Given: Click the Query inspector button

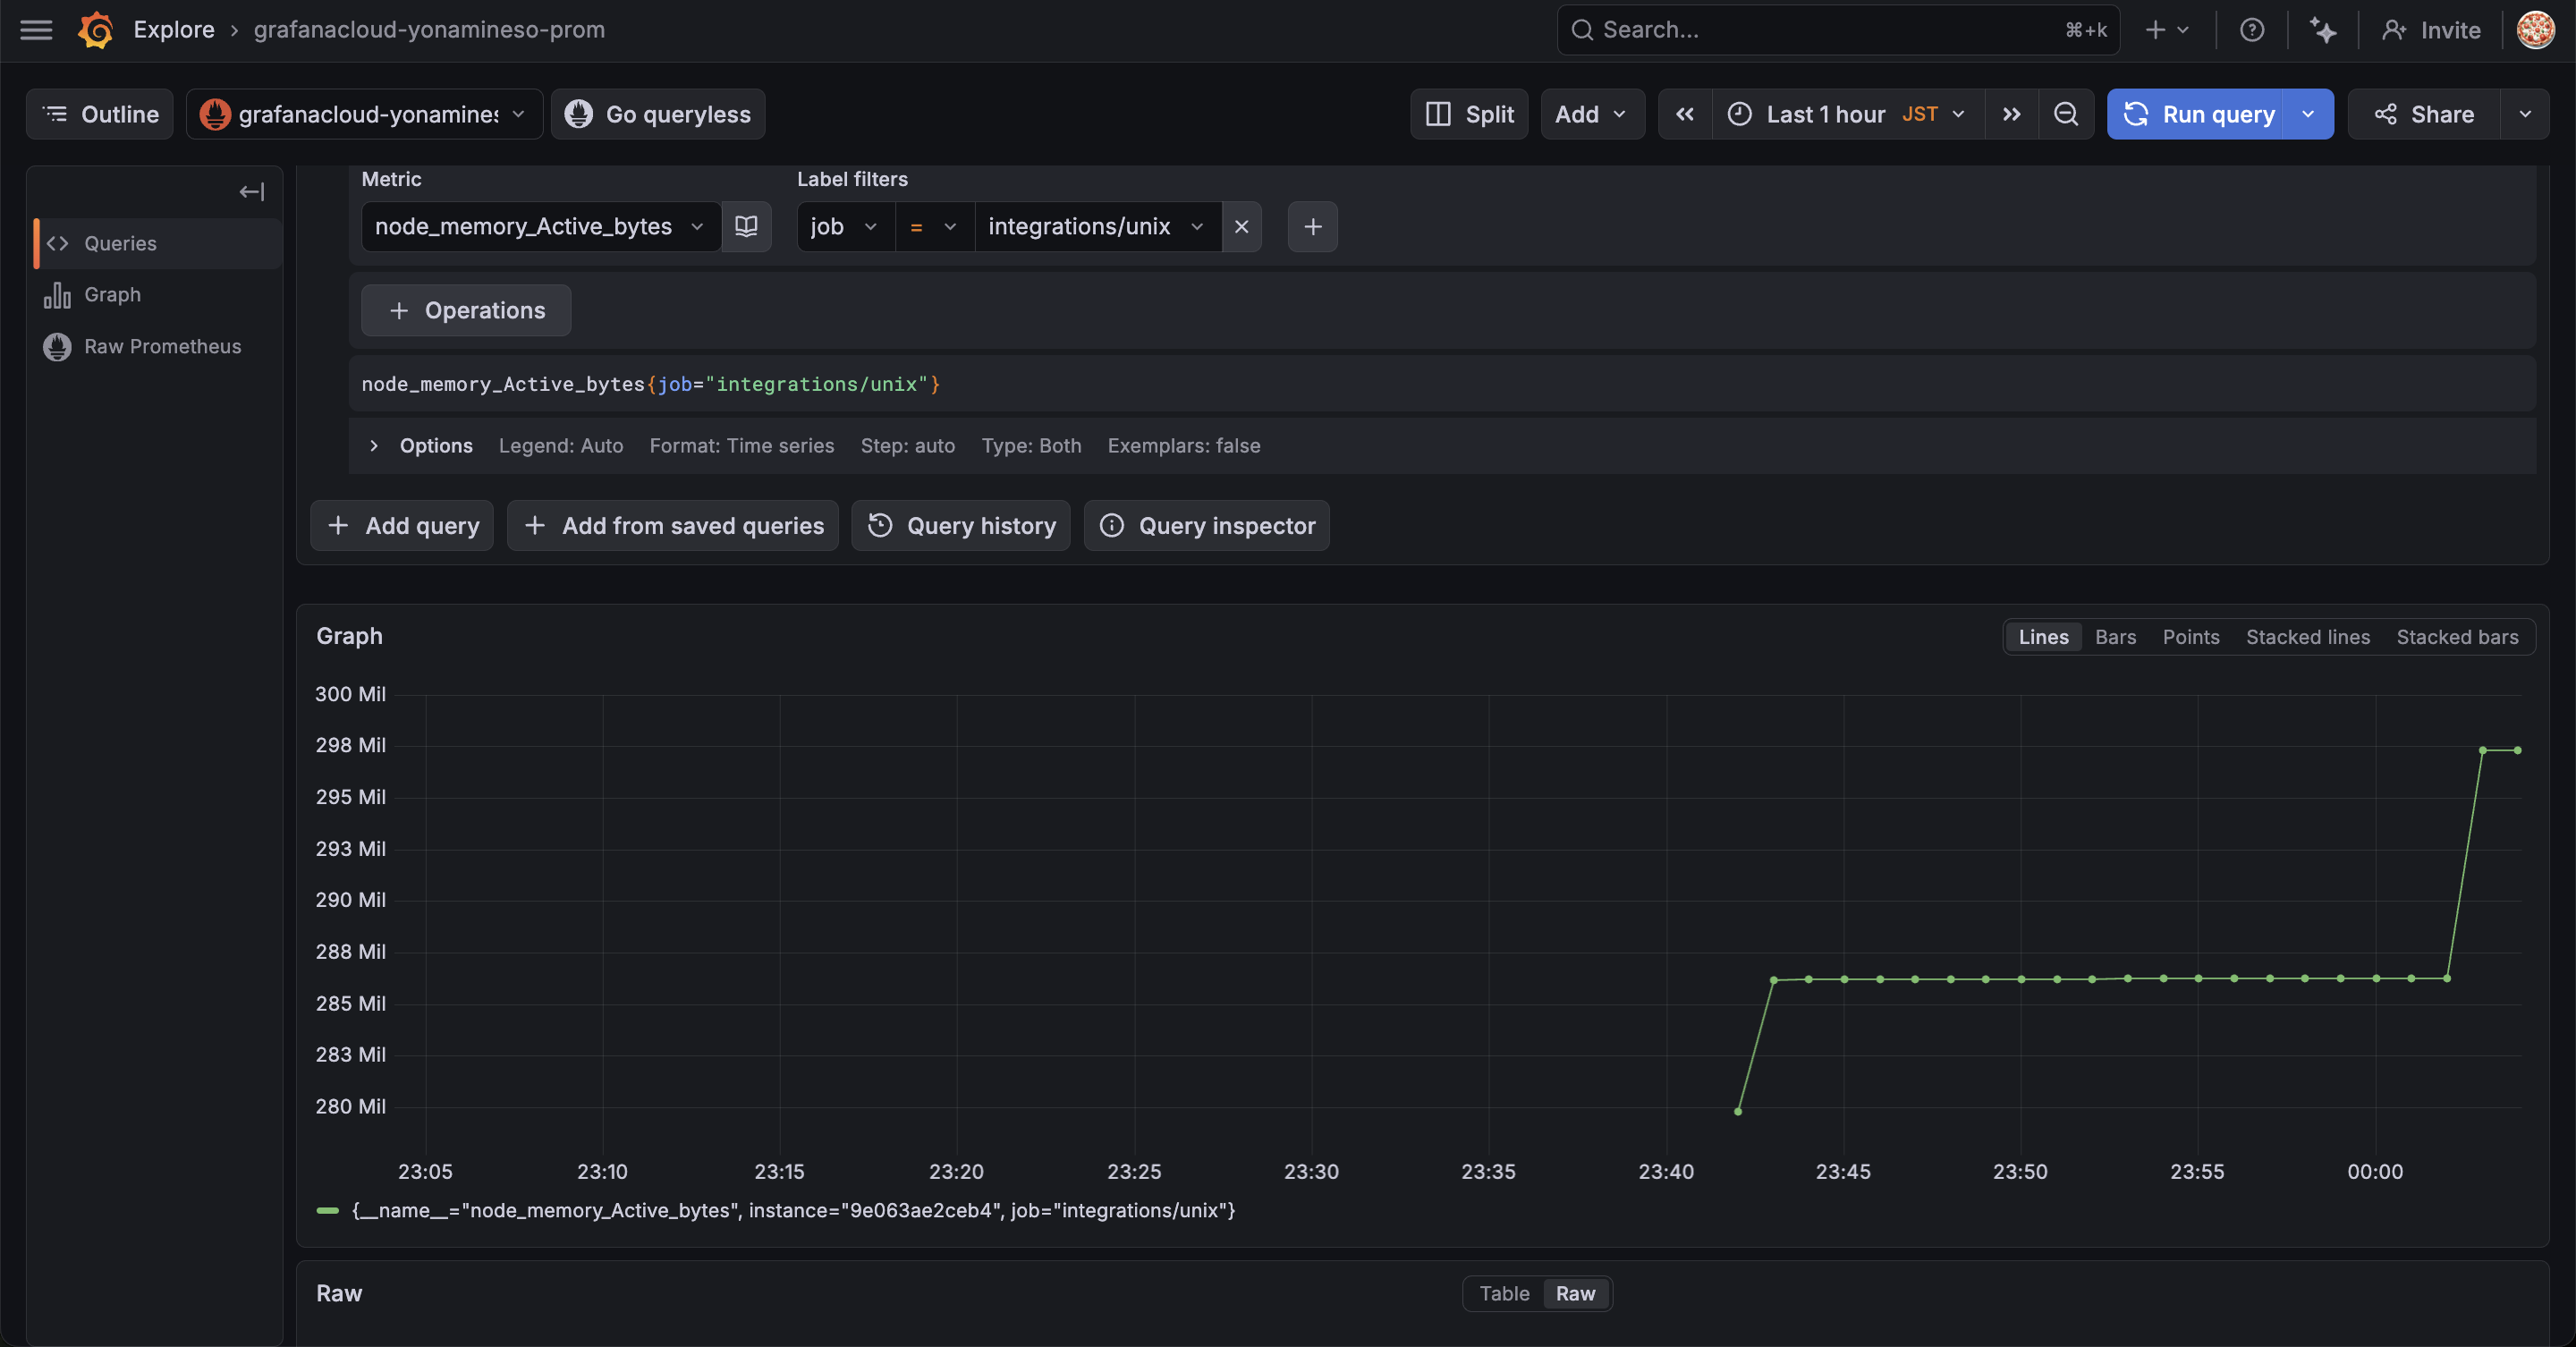Looking at the screenshot, I should pos(1207,526).
